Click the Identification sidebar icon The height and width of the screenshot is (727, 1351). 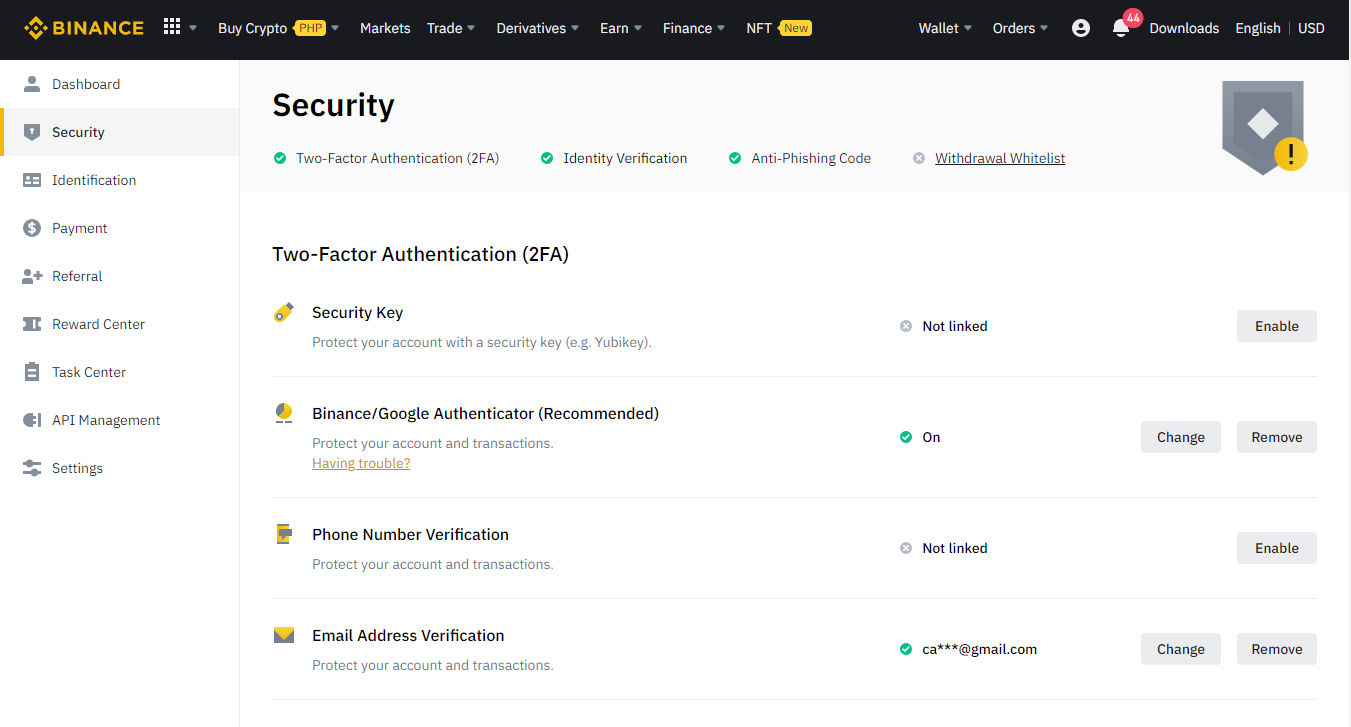pyautogui.click(x=32, y=180)
